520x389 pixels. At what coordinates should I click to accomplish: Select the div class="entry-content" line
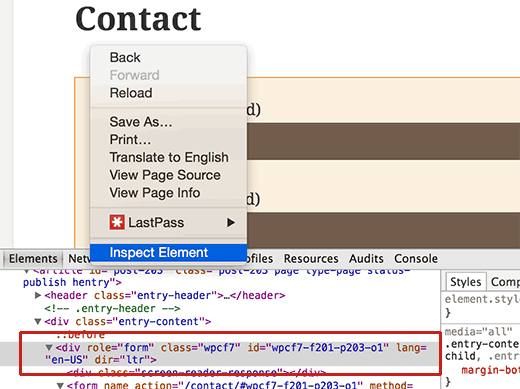point(127,322)
